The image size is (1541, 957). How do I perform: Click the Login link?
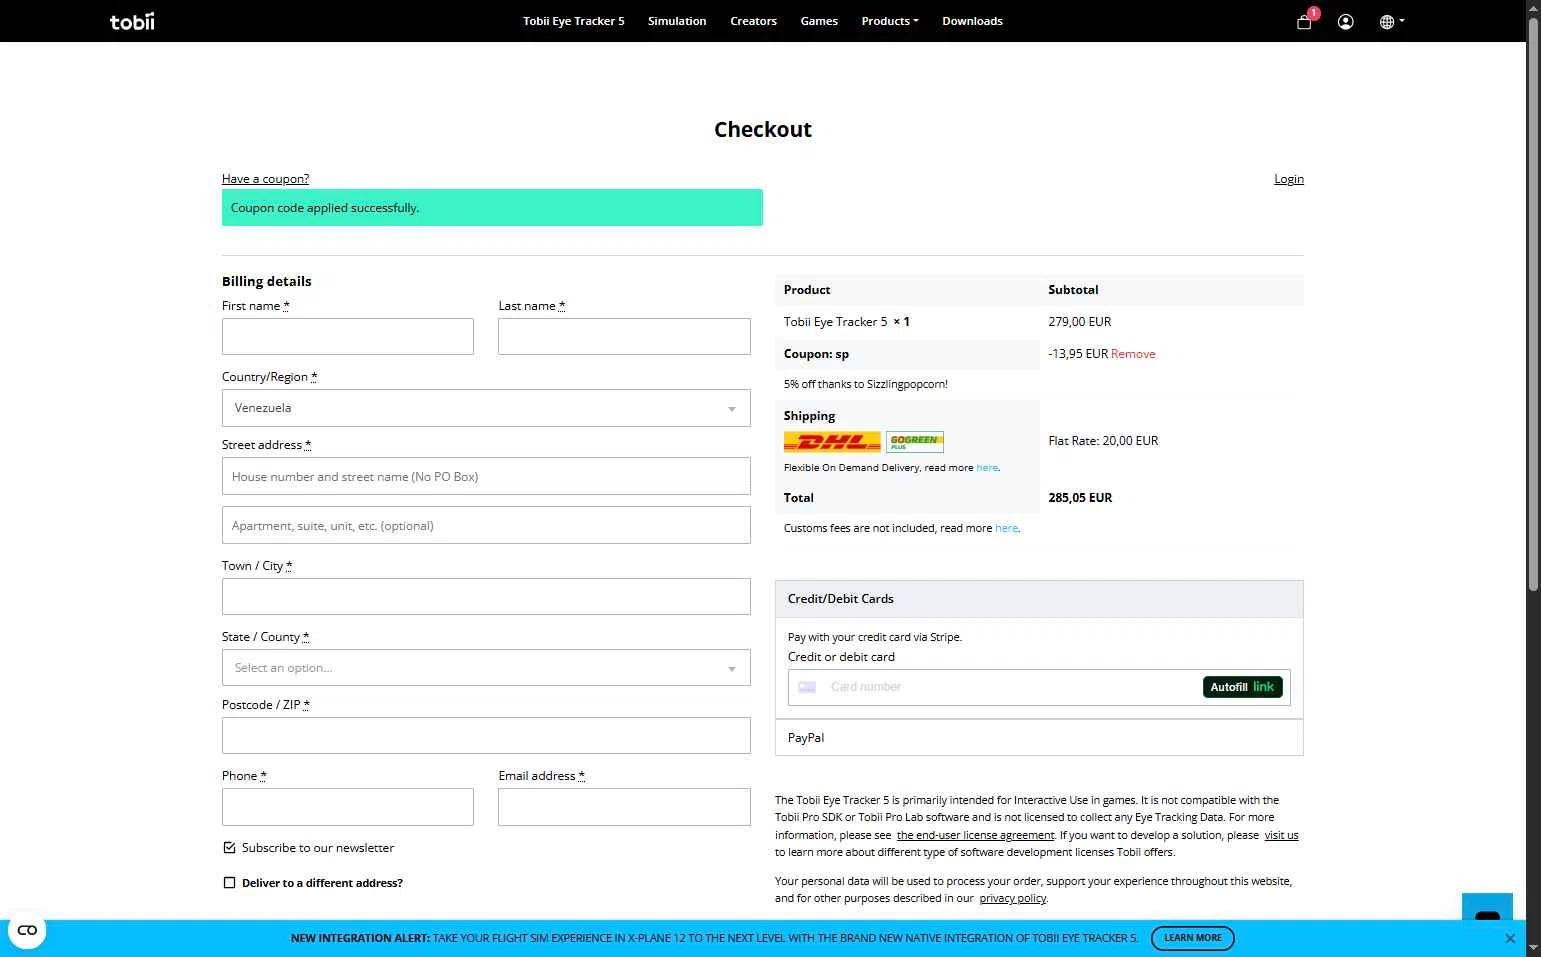1289,179
